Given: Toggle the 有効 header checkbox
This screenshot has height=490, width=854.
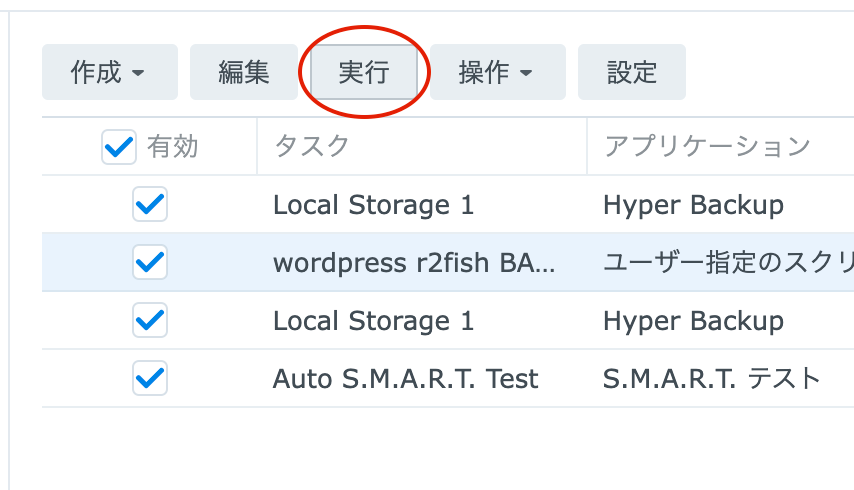Looking at the screenshot, I should 119,147.
